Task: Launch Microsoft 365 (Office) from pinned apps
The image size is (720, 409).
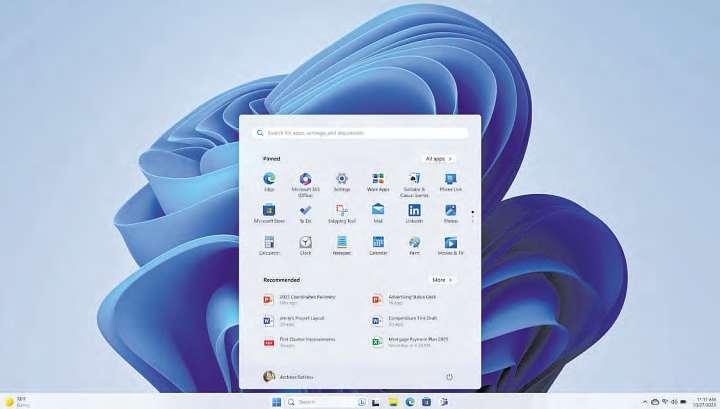Action: click(305, 185)
